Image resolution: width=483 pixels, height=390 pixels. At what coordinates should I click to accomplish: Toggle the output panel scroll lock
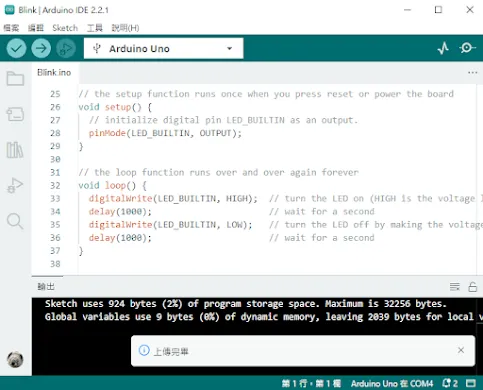pos(472,287)
